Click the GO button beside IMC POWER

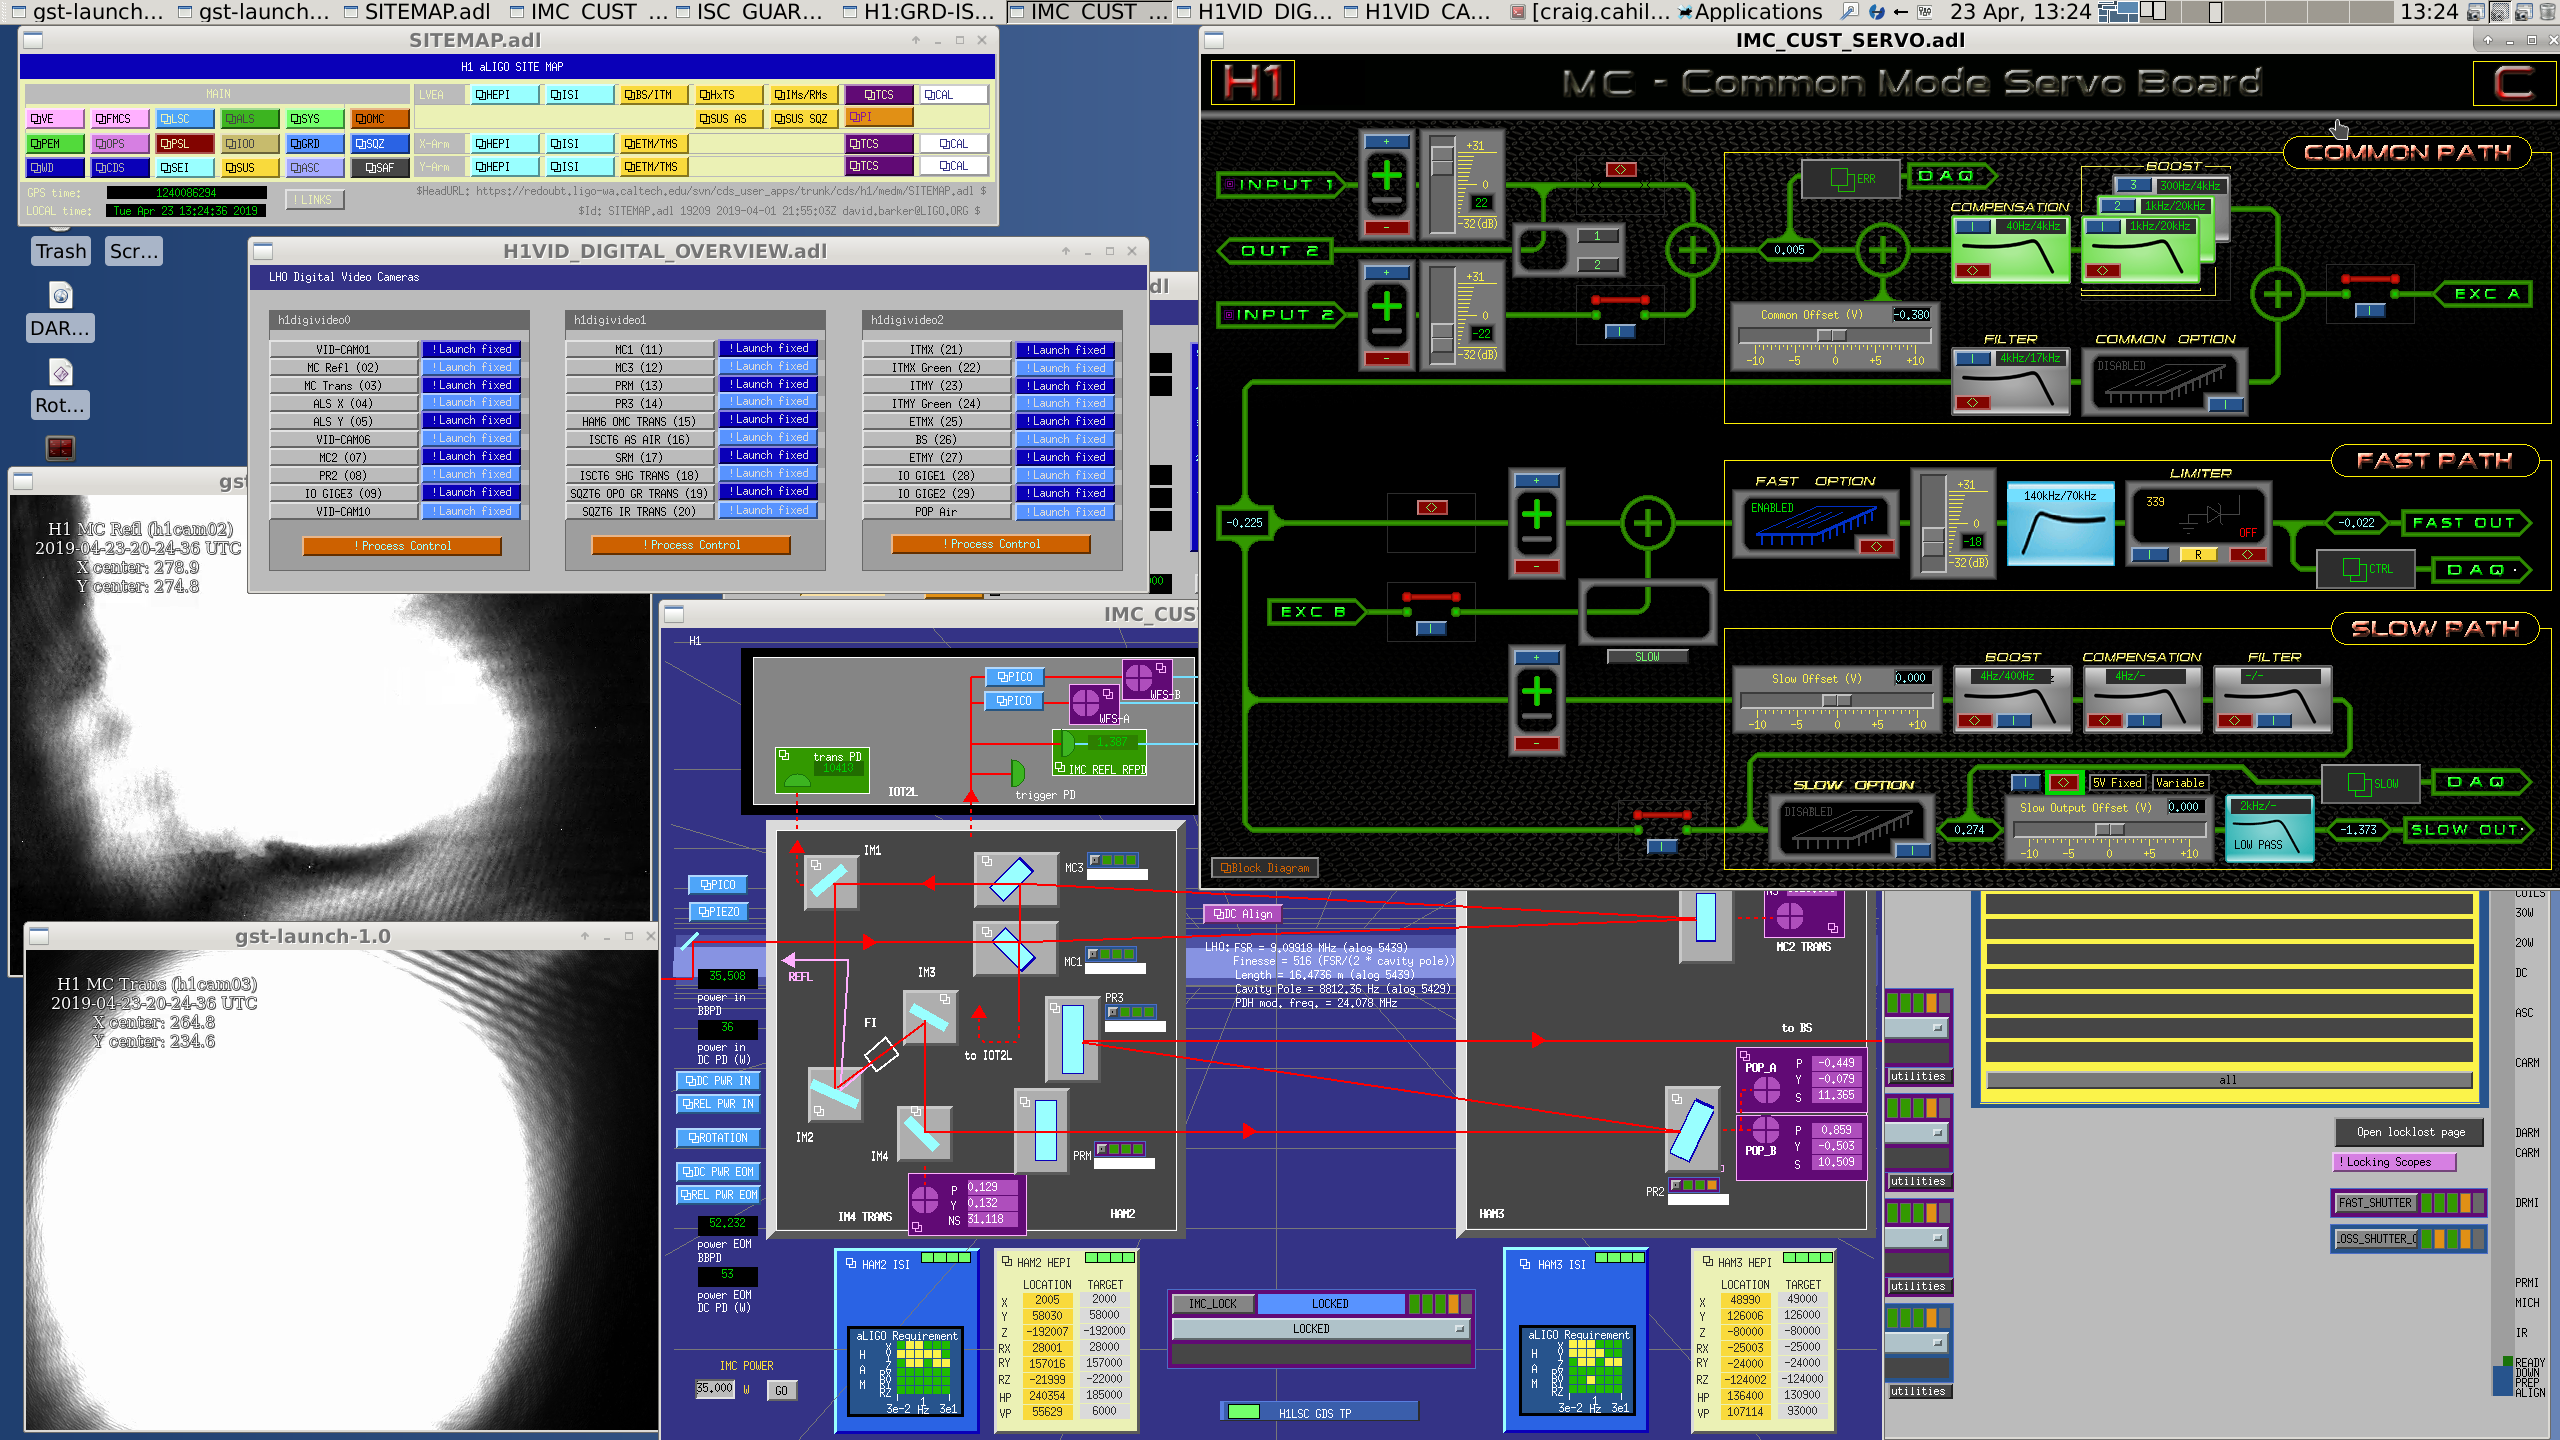781,1390
